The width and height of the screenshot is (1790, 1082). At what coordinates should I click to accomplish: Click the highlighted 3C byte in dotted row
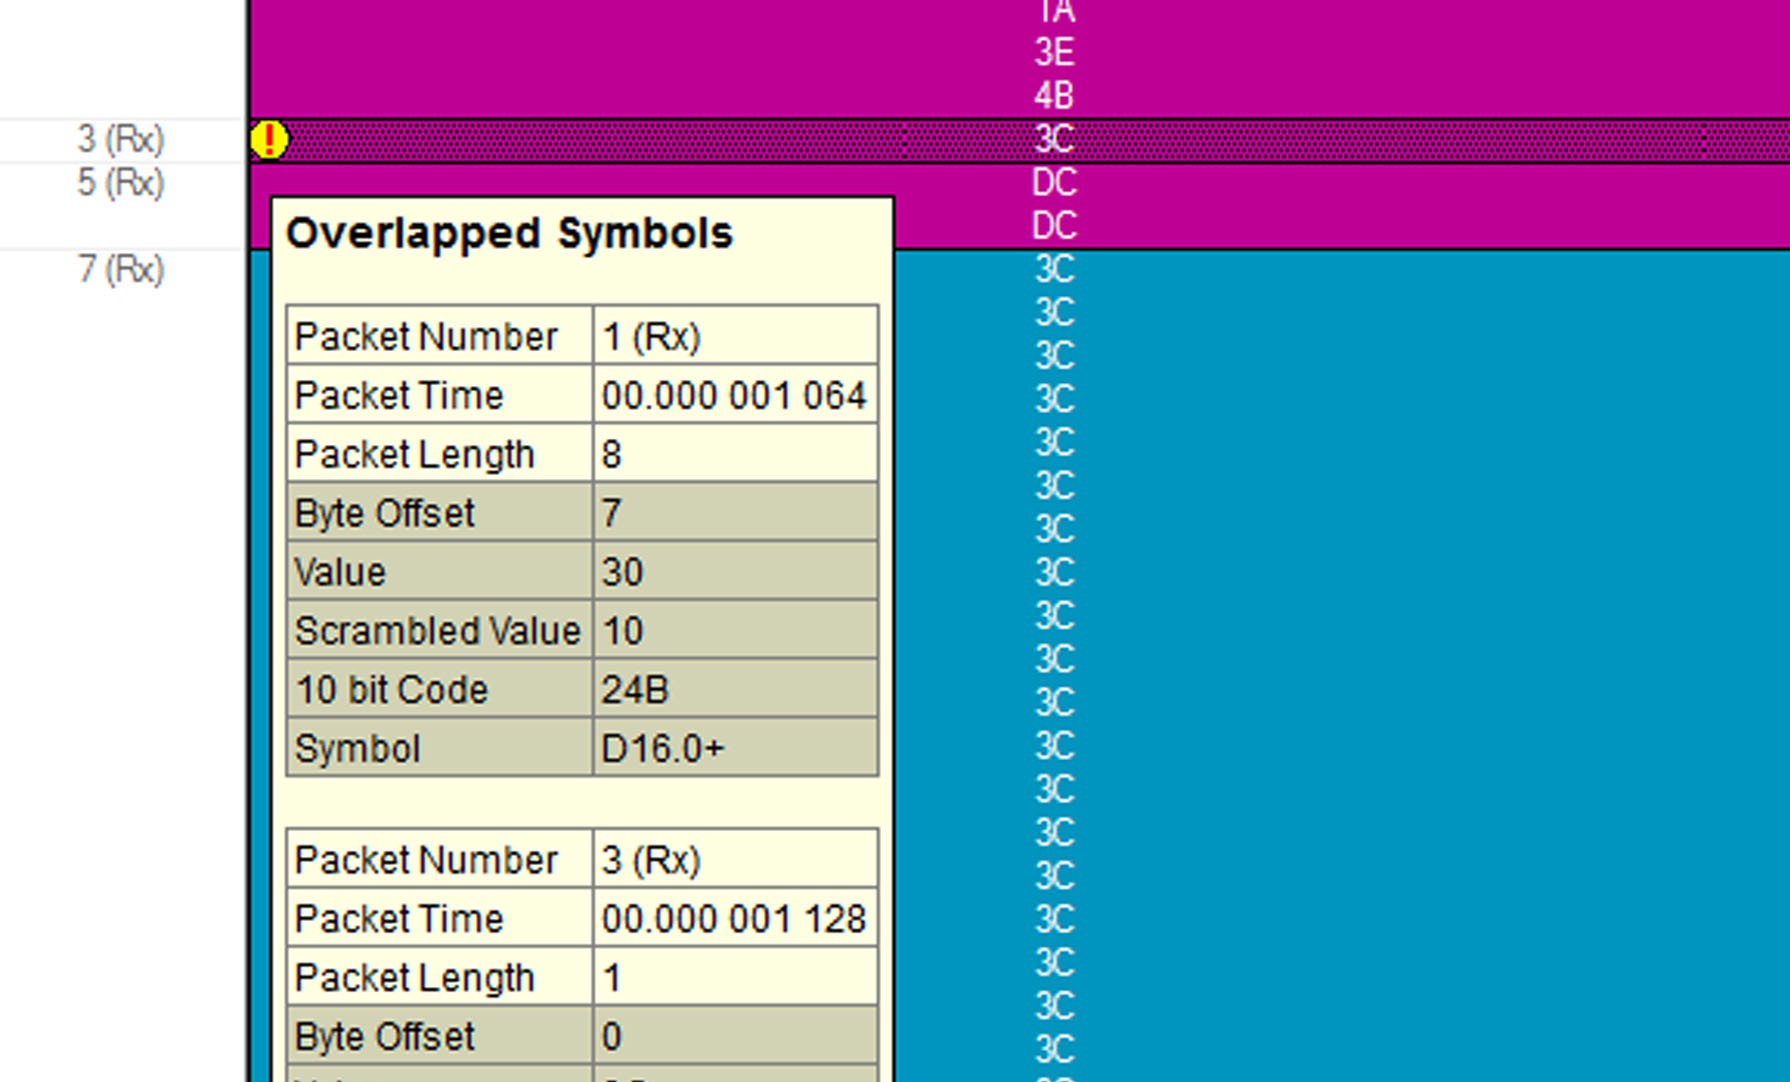click(1054, 139)
